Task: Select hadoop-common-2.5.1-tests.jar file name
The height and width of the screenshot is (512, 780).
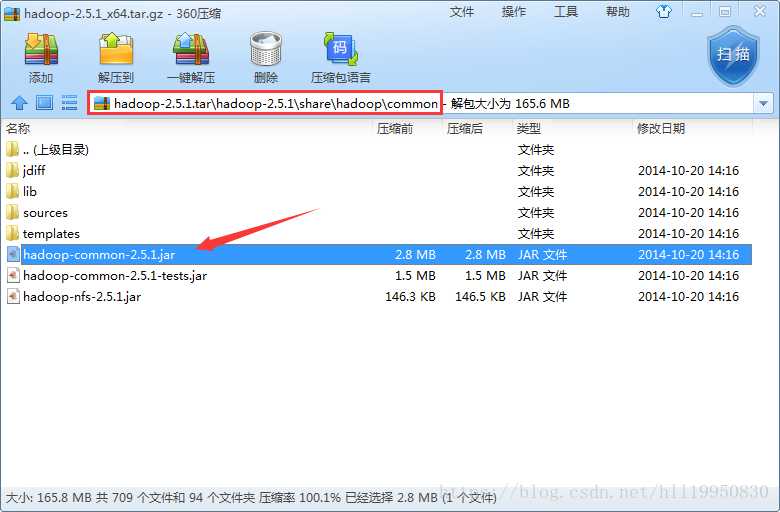Action: (115, 276)
